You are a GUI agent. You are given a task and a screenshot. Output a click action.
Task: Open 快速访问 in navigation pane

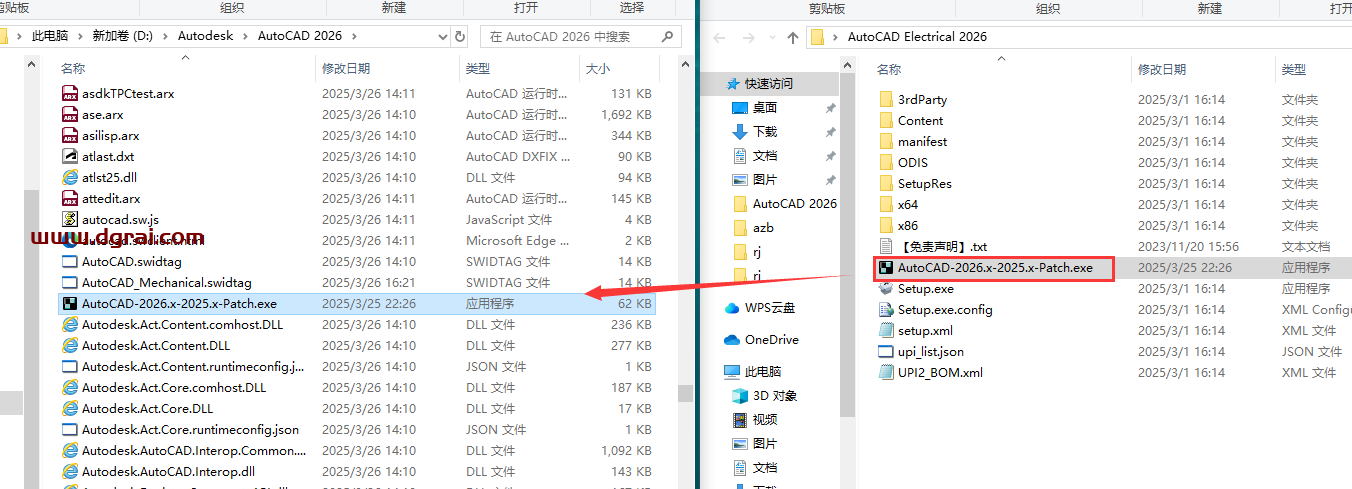tap(768, 84)
